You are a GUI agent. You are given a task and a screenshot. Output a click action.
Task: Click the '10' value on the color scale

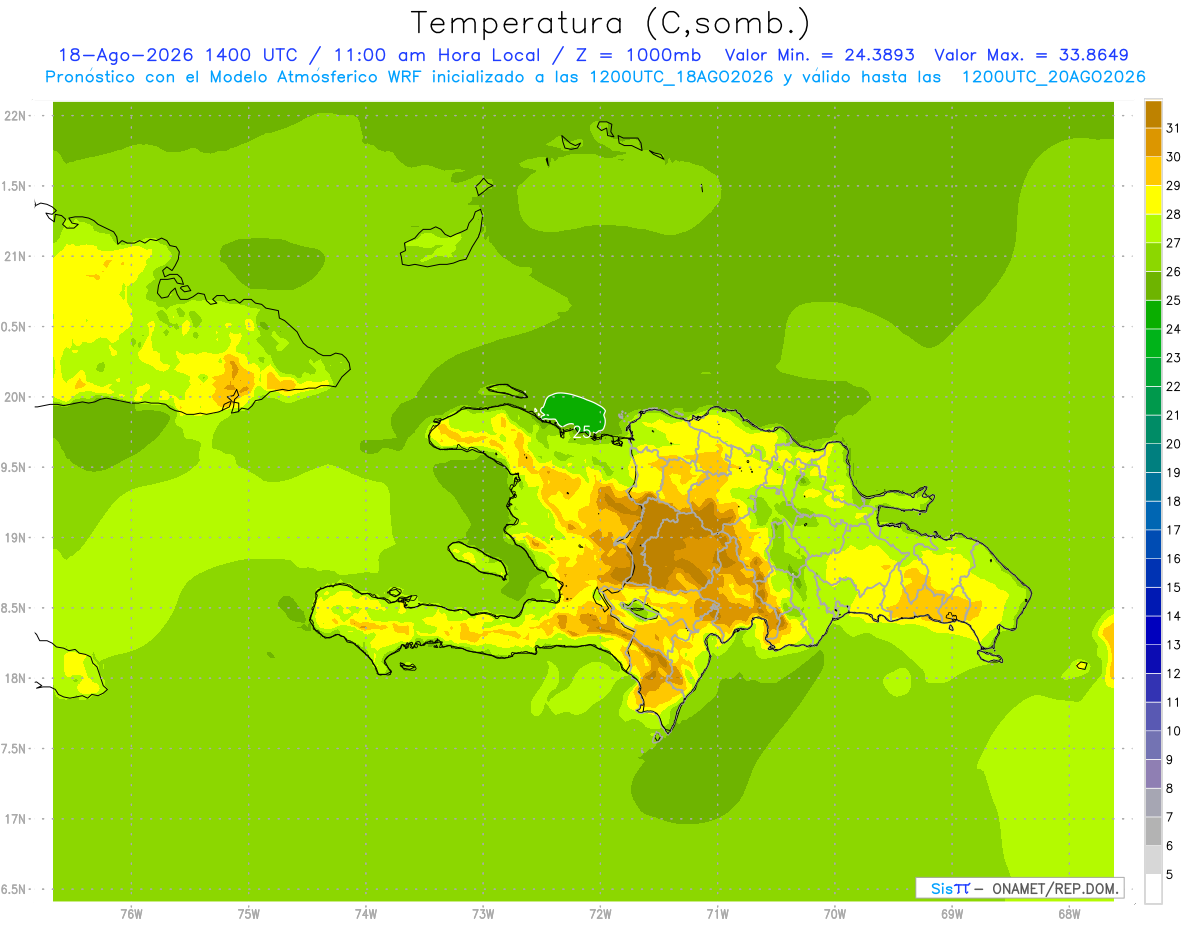tap(1174, 731)
